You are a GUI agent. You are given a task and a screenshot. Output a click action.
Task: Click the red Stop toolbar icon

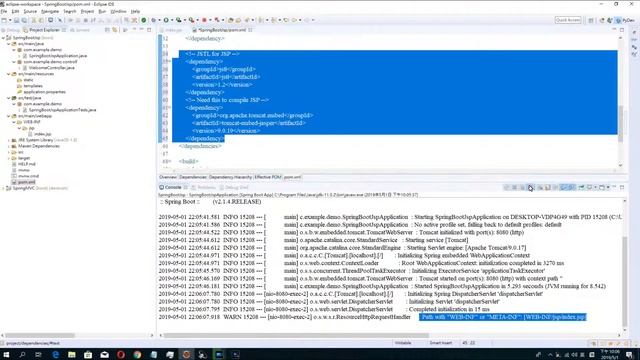(204, 20)
